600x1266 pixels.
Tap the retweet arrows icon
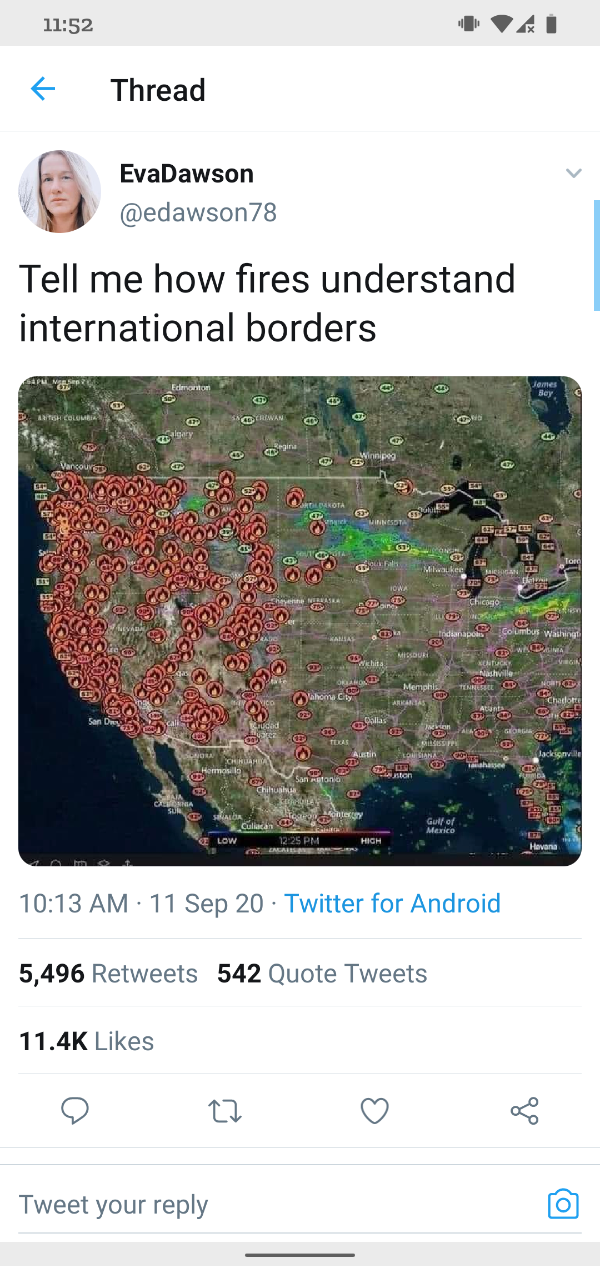[225, 1111]
